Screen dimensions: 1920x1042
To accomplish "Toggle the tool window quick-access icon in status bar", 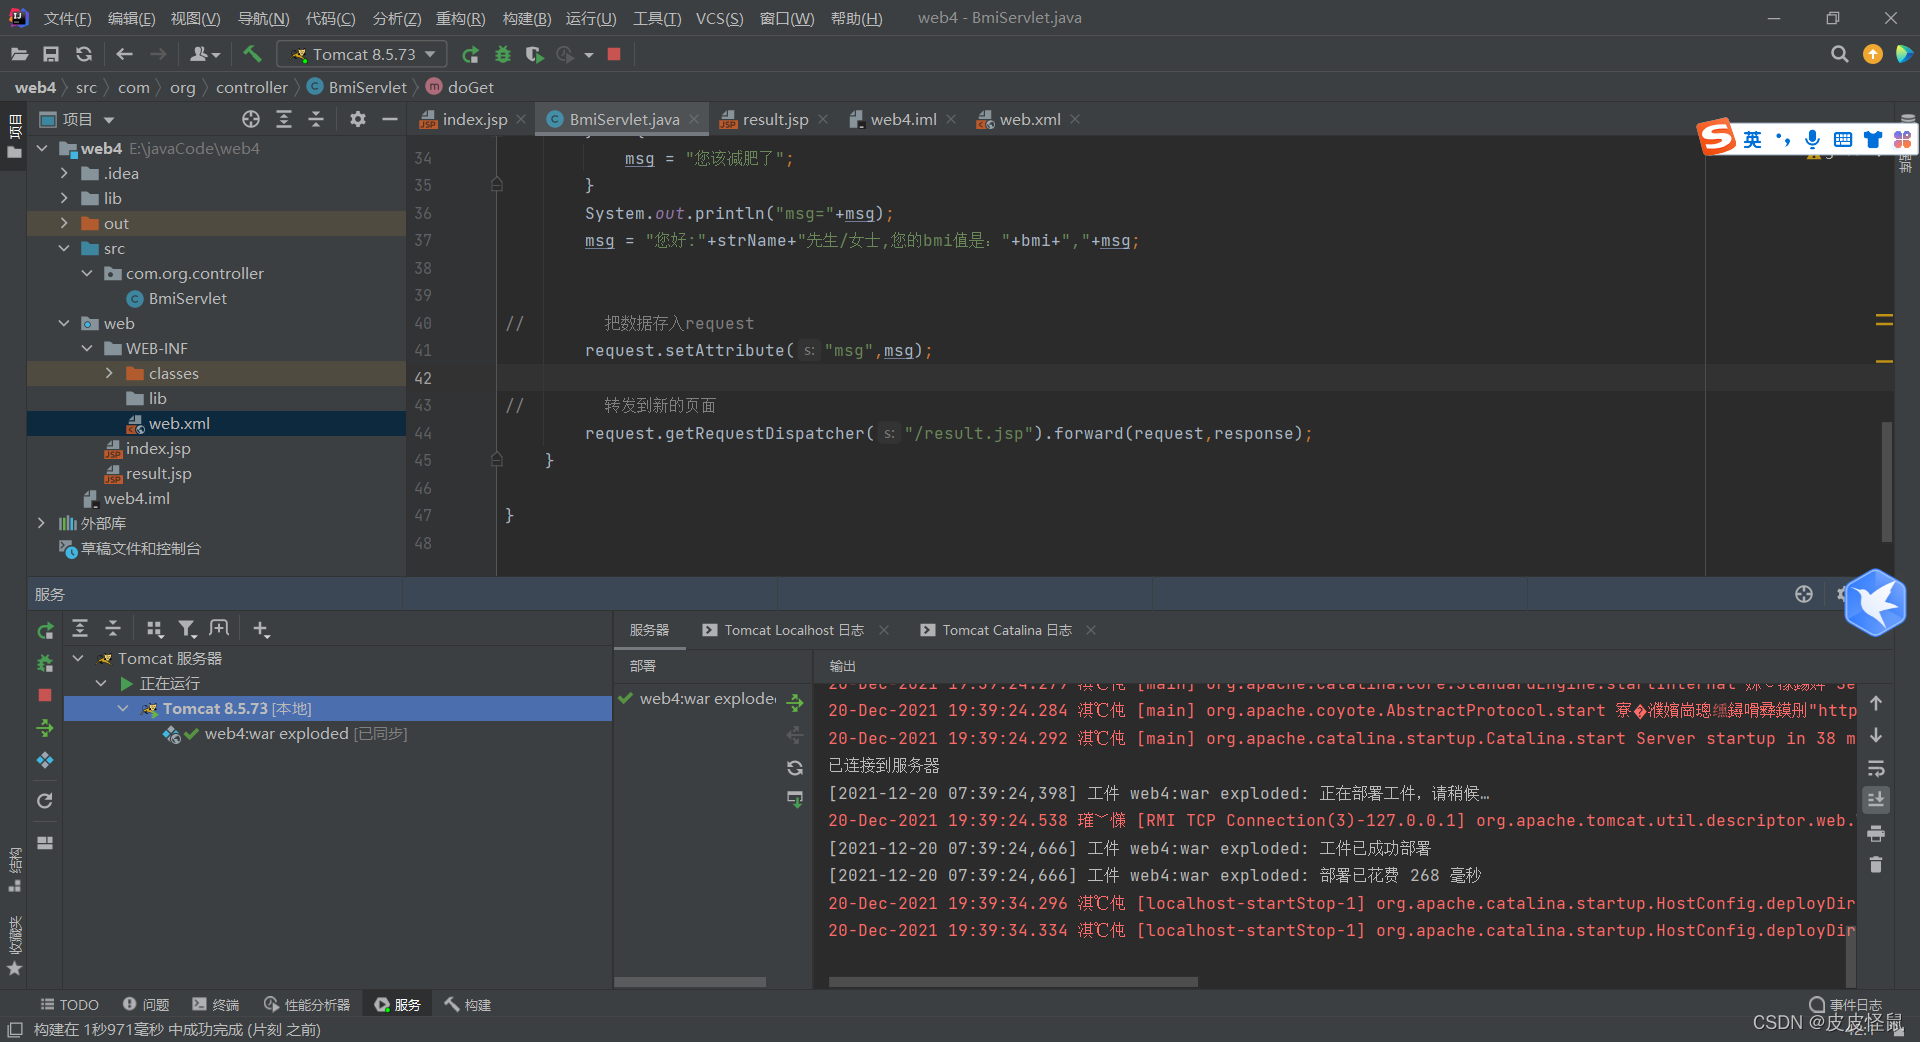I will click(x=14, y=1029).
